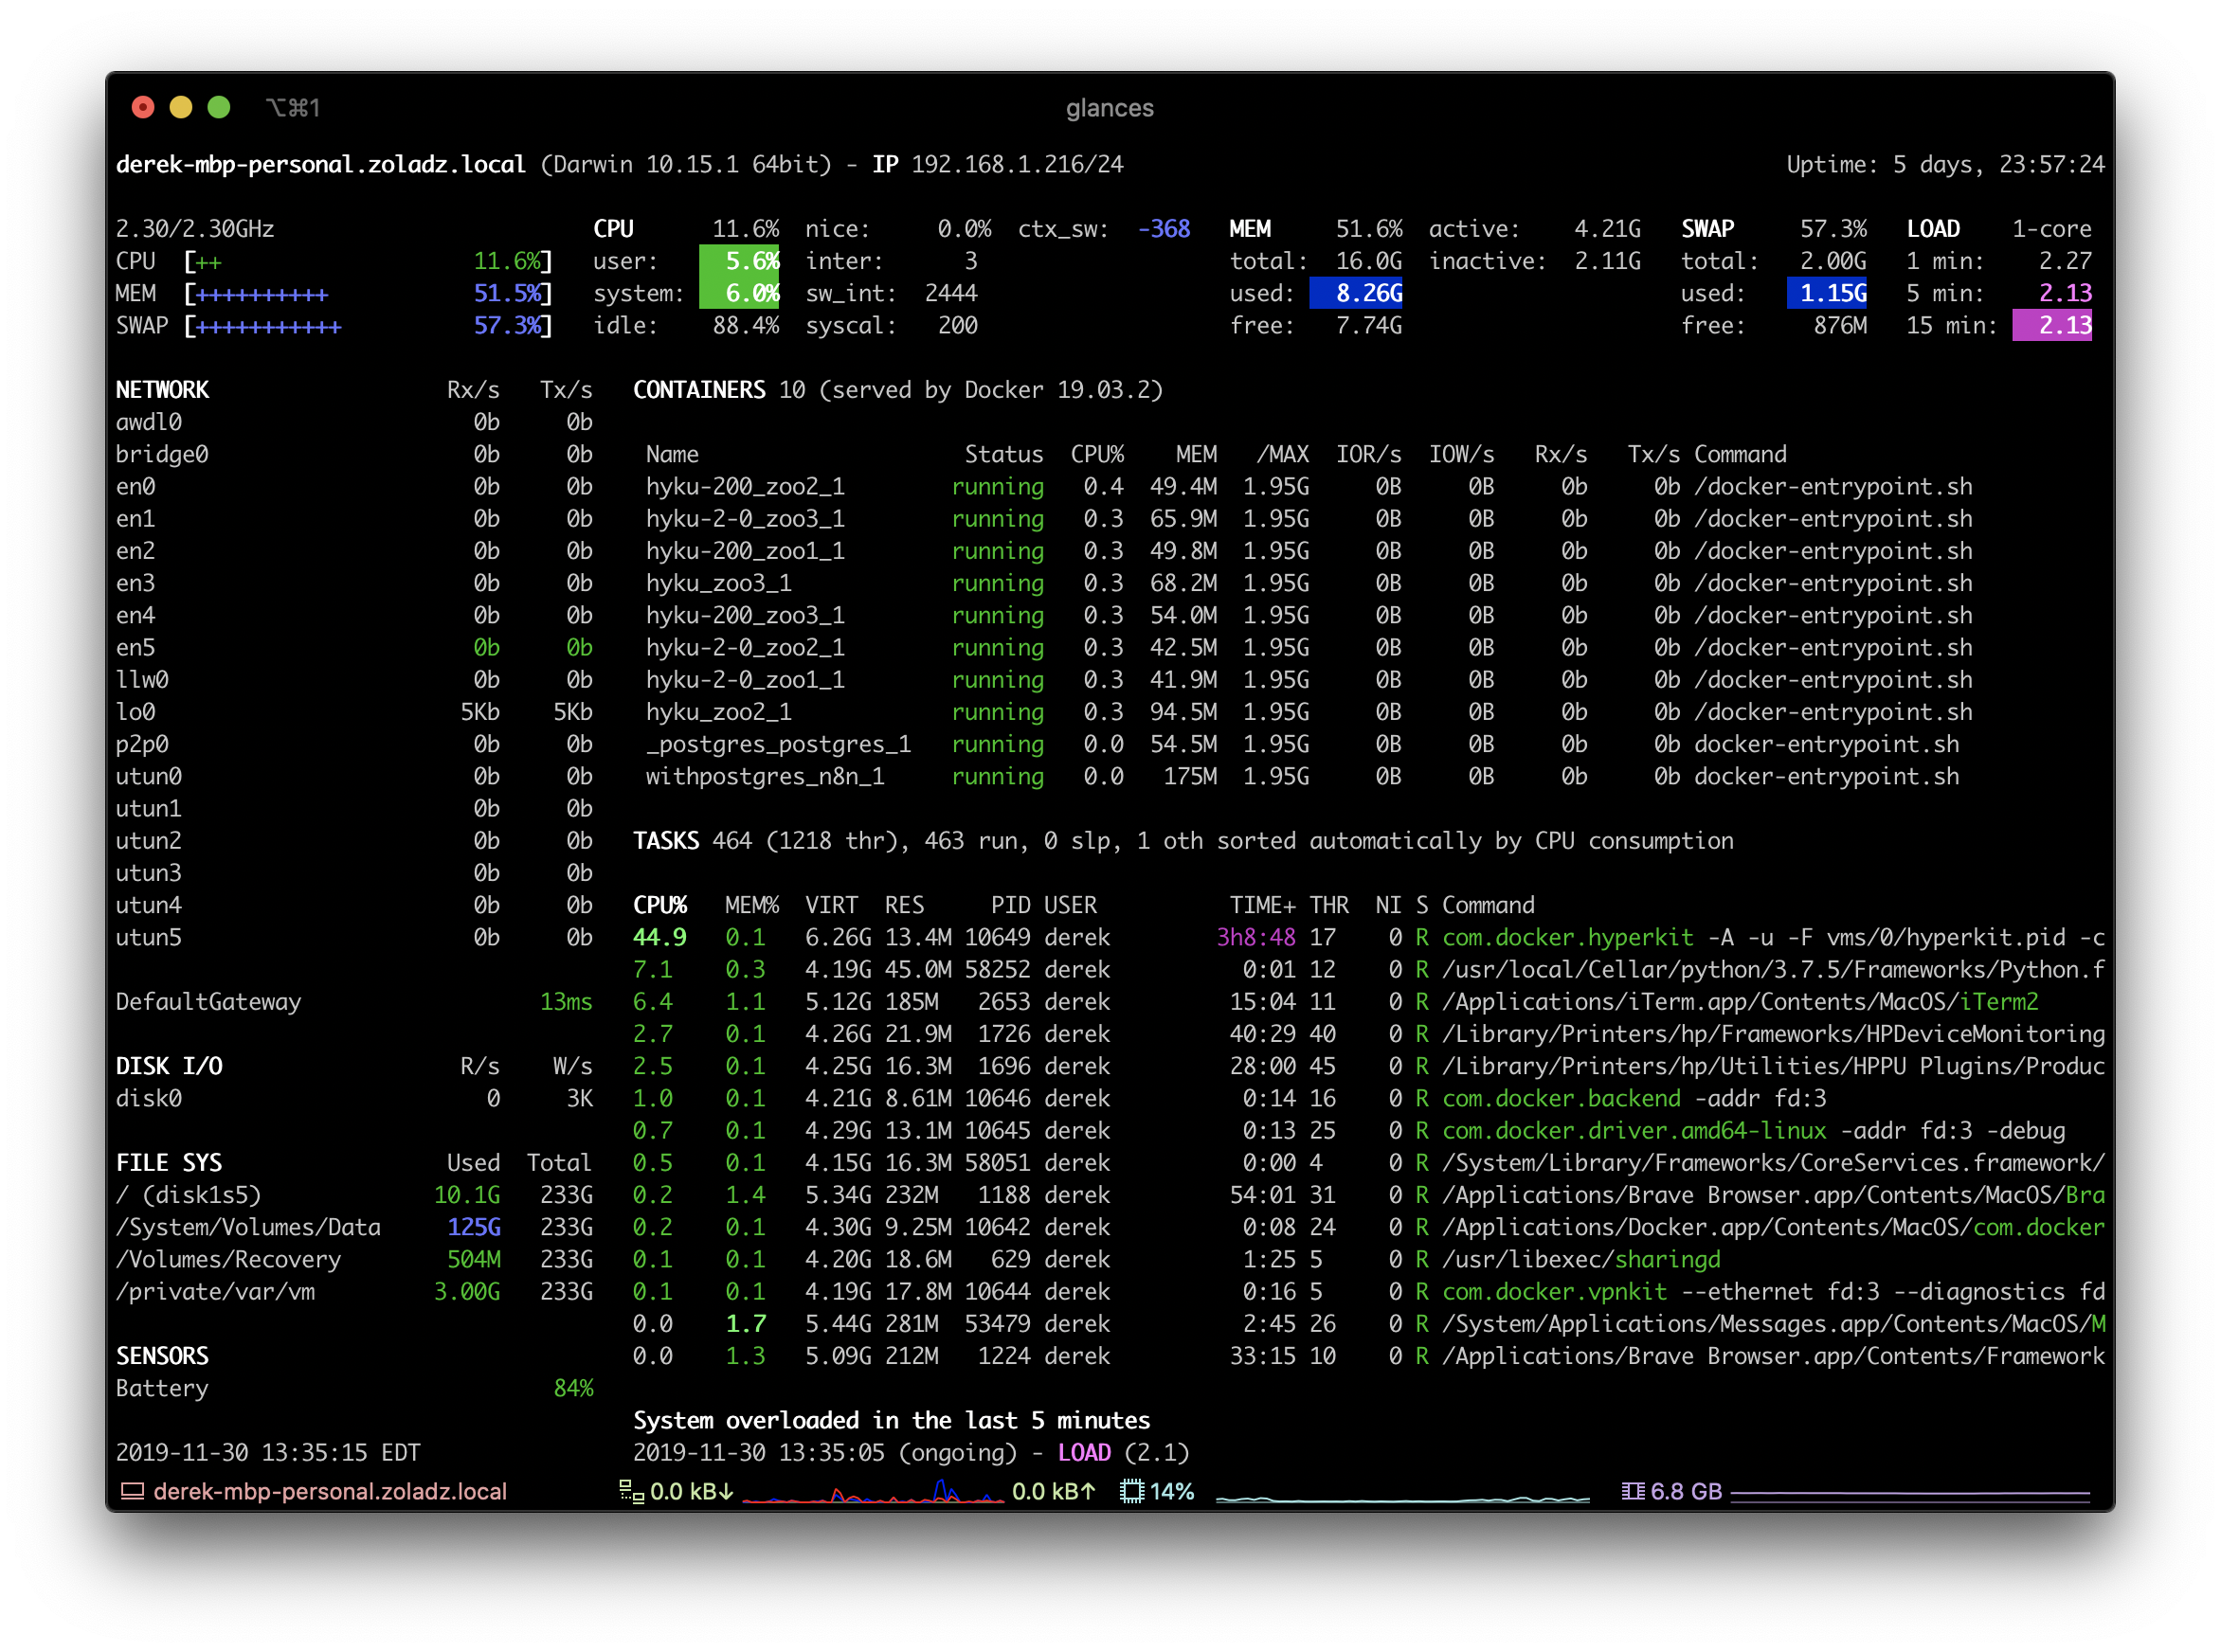Click the 'glances' window title

(1109, 108)
